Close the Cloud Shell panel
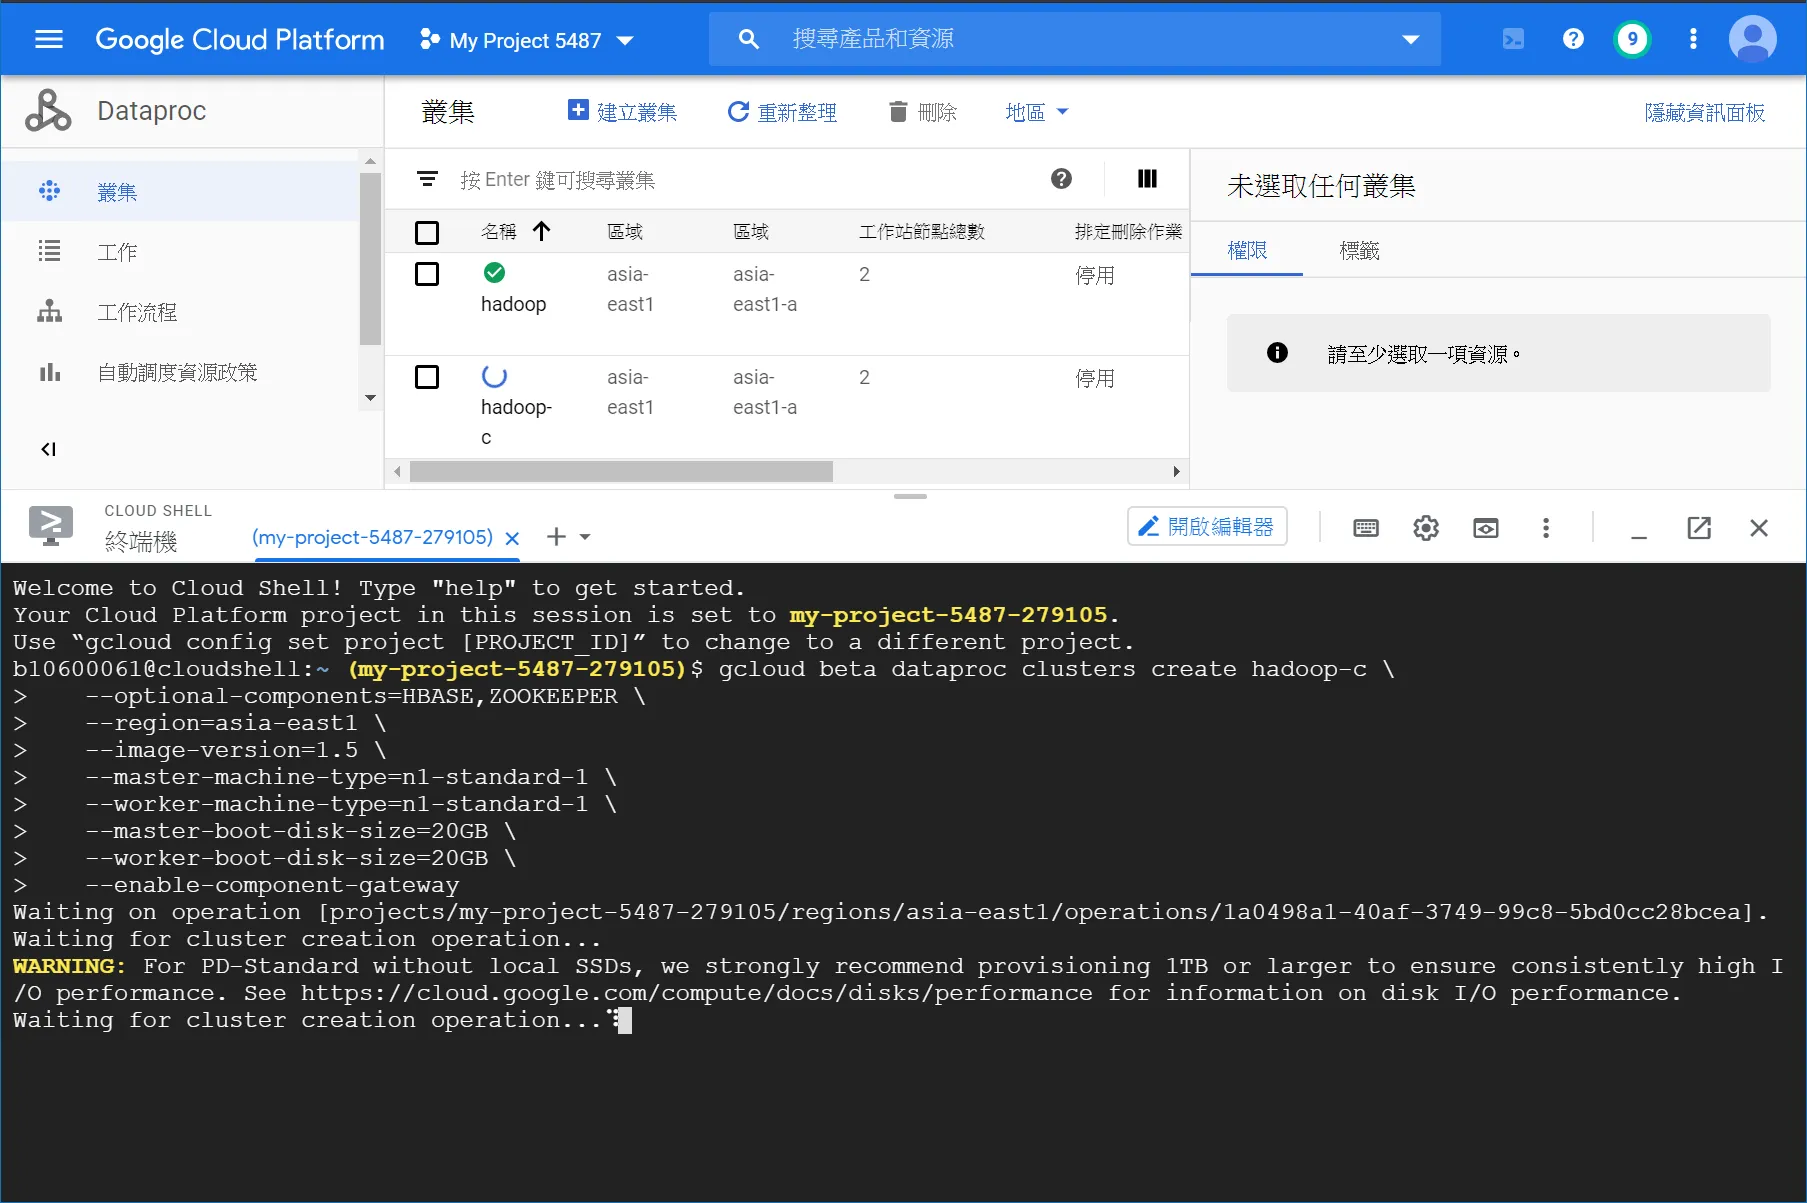 1759,528
